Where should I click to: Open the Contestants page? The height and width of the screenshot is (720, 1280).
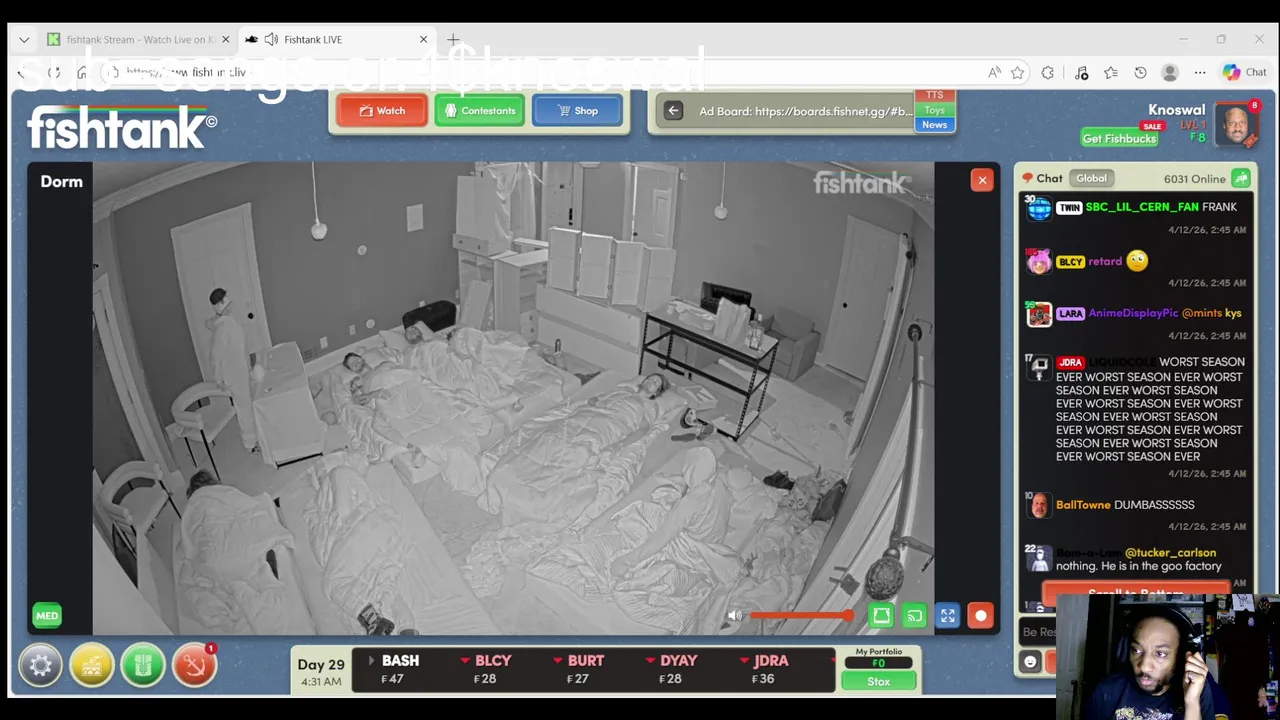click(x=479, y=111)
